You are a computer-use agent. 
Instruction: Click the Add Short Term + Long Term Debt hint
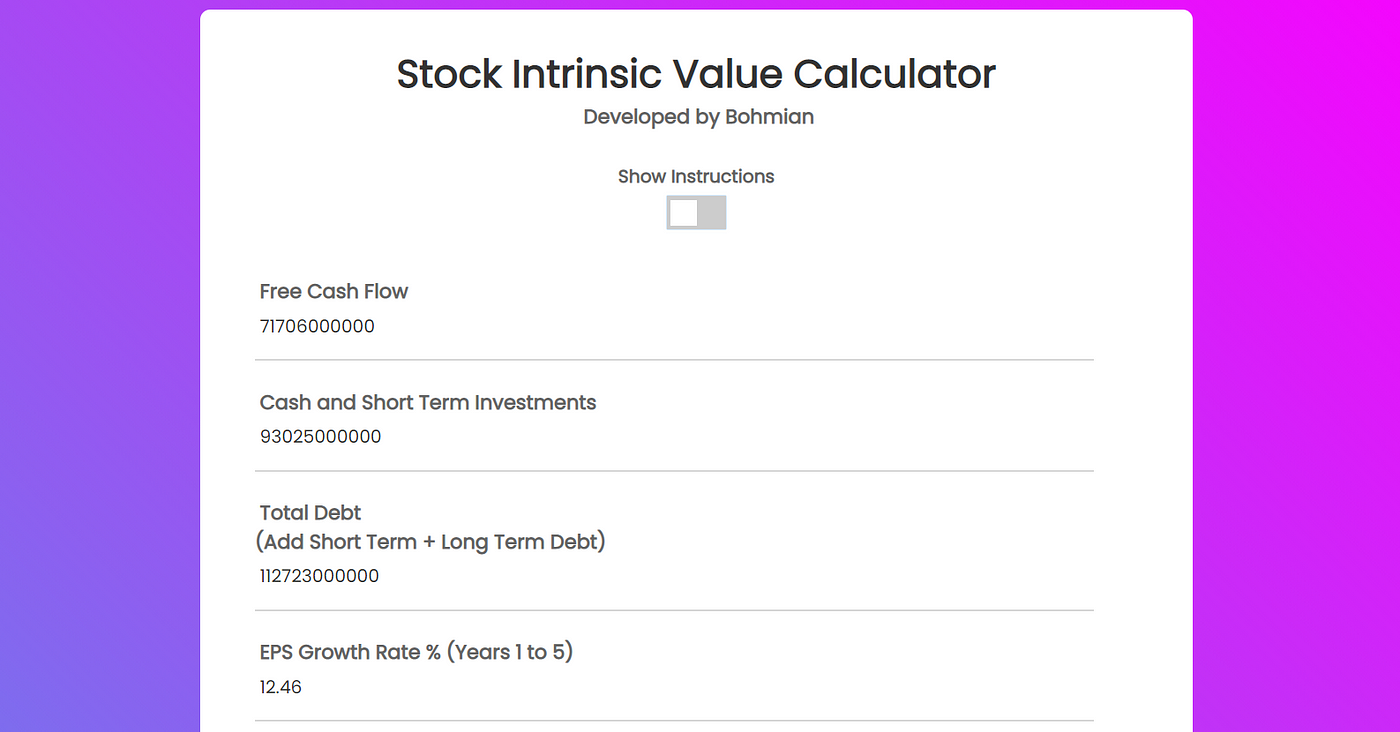[x=430, y=542]
